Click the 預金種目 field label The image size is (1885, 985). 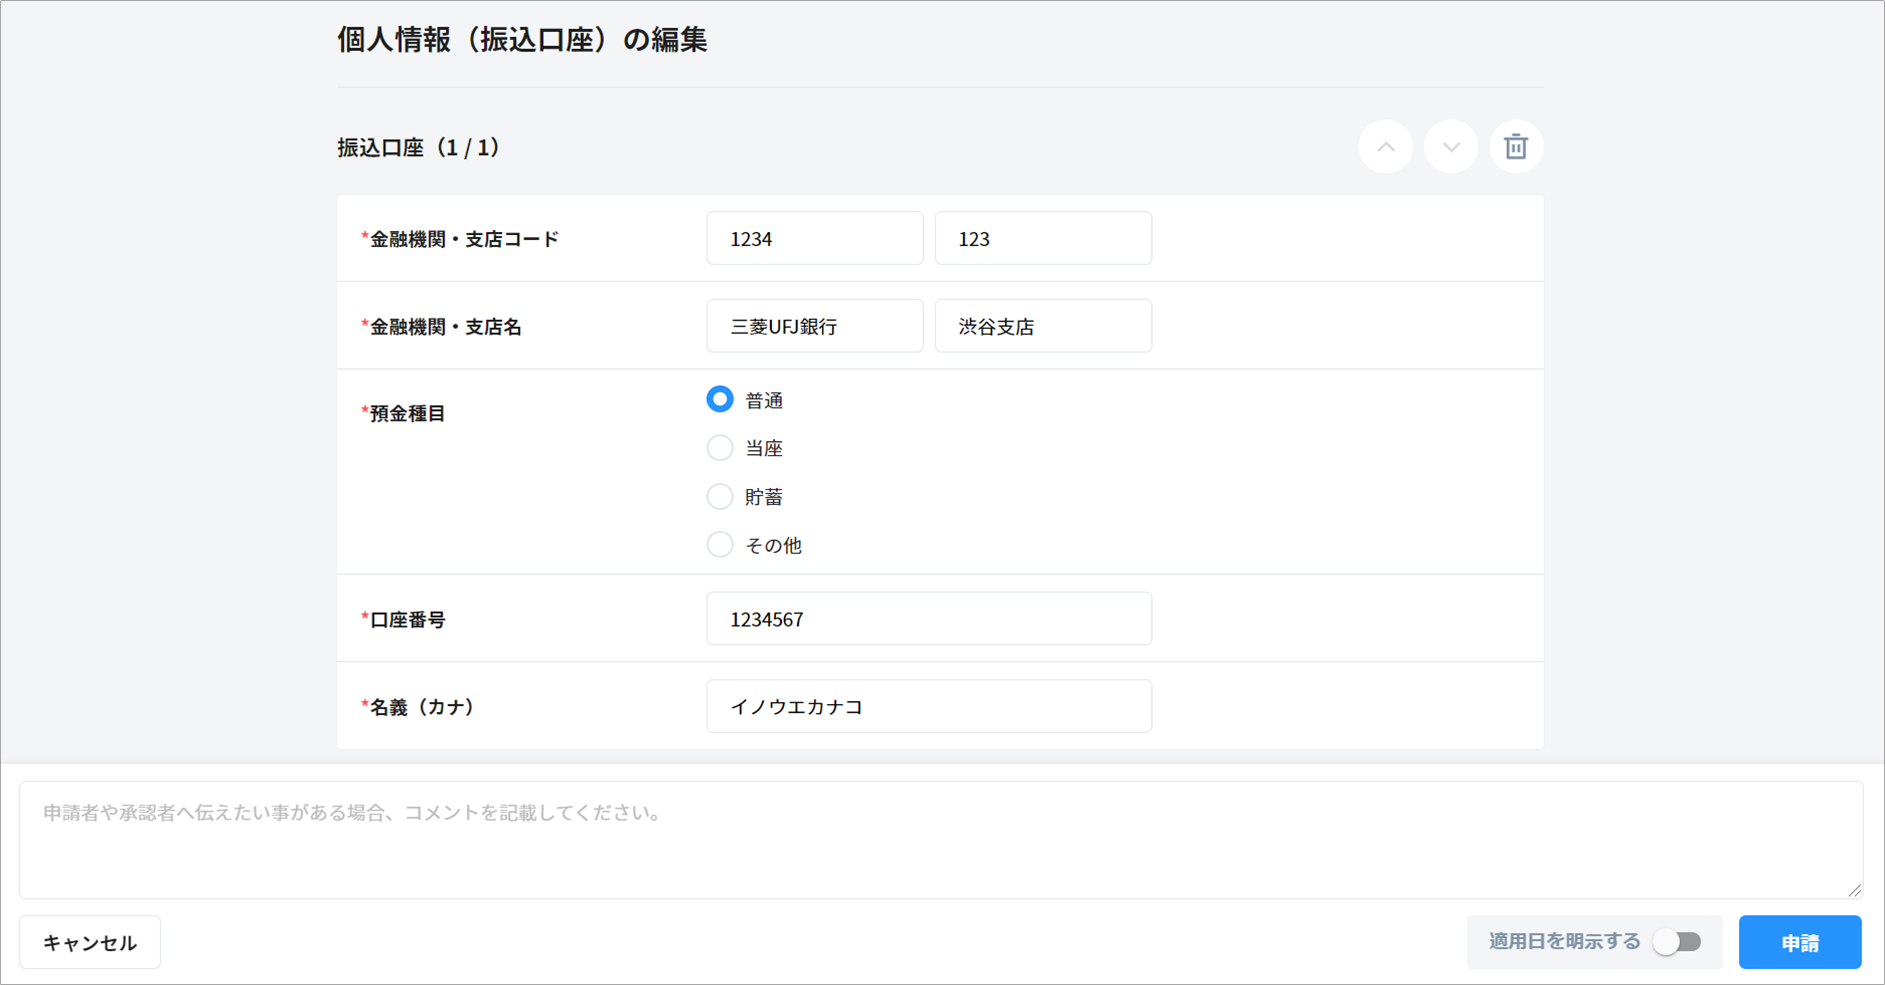tap(407, 414)
